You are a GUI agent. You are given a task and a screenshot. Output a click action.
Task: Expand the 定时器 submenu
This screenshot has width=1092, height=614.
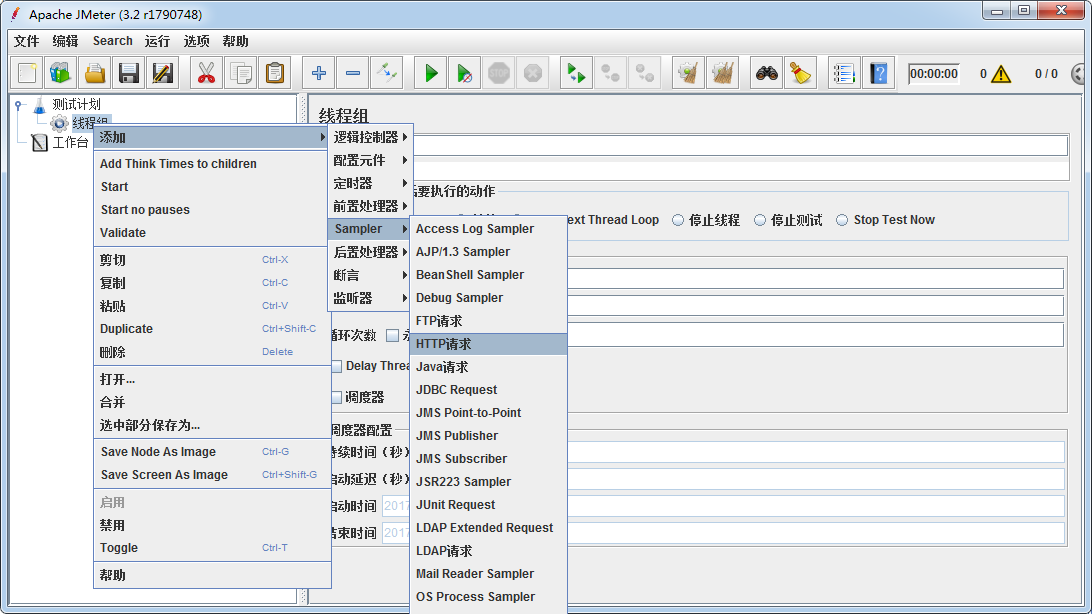tap(369, 183)
